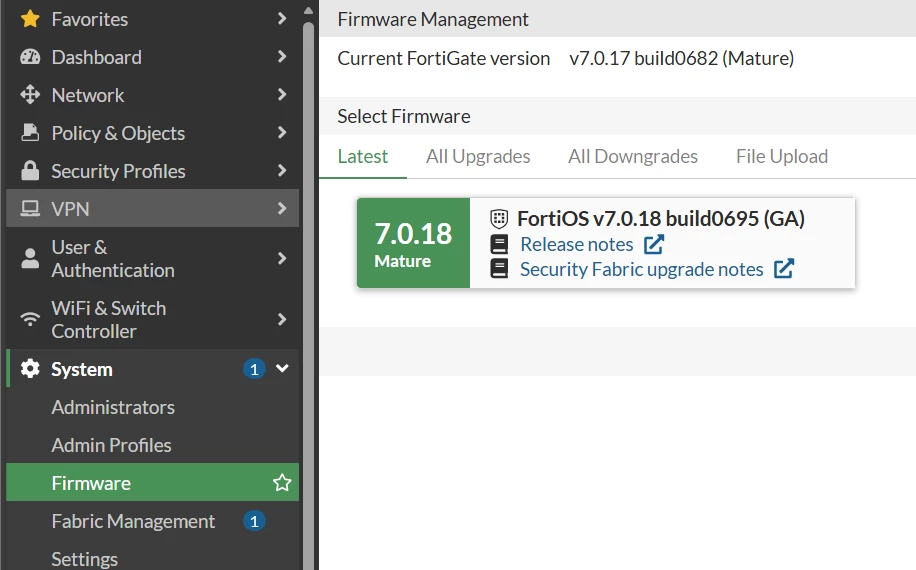Click external link icon after Security Fabric upgrade notes
Viewport: 916px width, 570px height.
(x=783, y=269)
